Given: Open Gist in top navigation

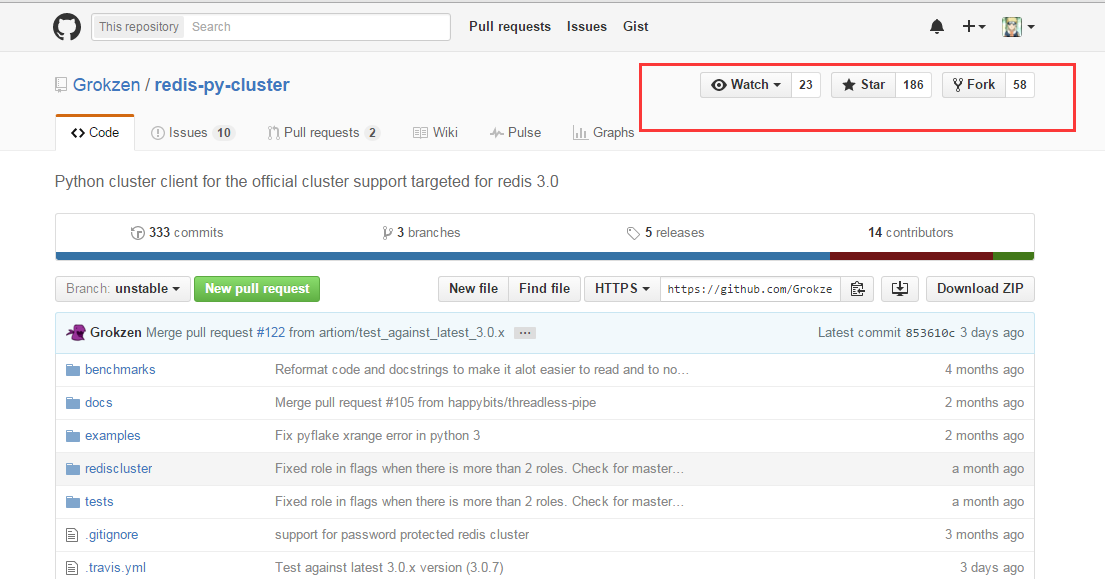Looking at the screenshot, I should click(636, 27).
